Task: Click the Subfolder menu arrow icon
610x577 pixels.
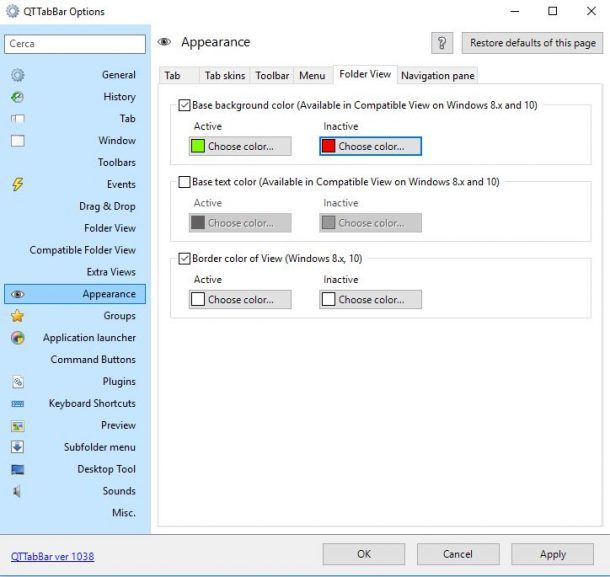Action: (18, 447)
